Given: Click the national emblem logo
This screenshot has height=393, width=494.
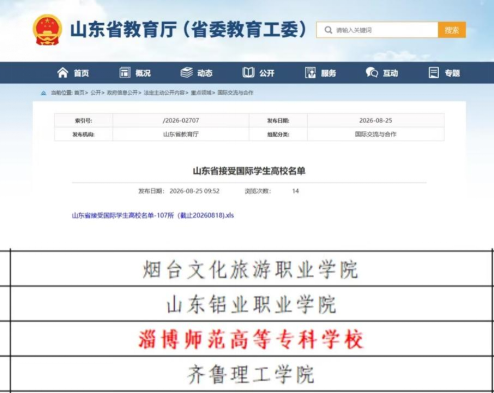Looking at the screenshot, I should click(47, 30).
